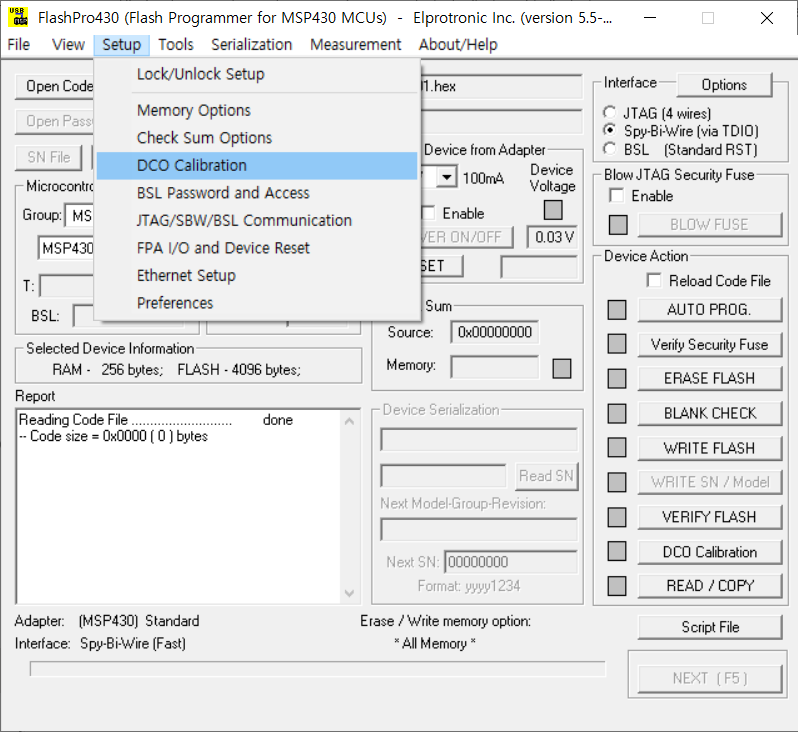Click status indicator beside VERIFY FLASH
This screenshot has height=732, width=798.
coord(617,517)
